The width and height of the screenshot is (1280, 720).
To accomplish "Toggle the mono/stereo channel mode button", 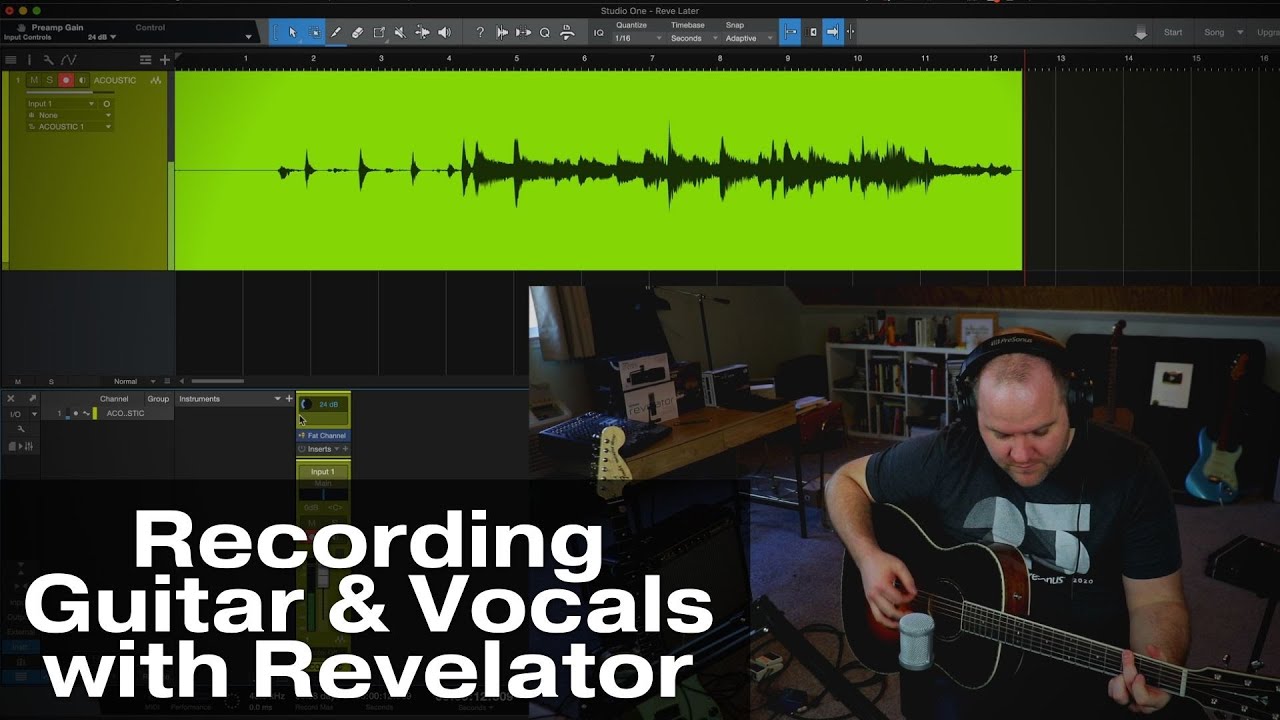I will click(107, 104).
